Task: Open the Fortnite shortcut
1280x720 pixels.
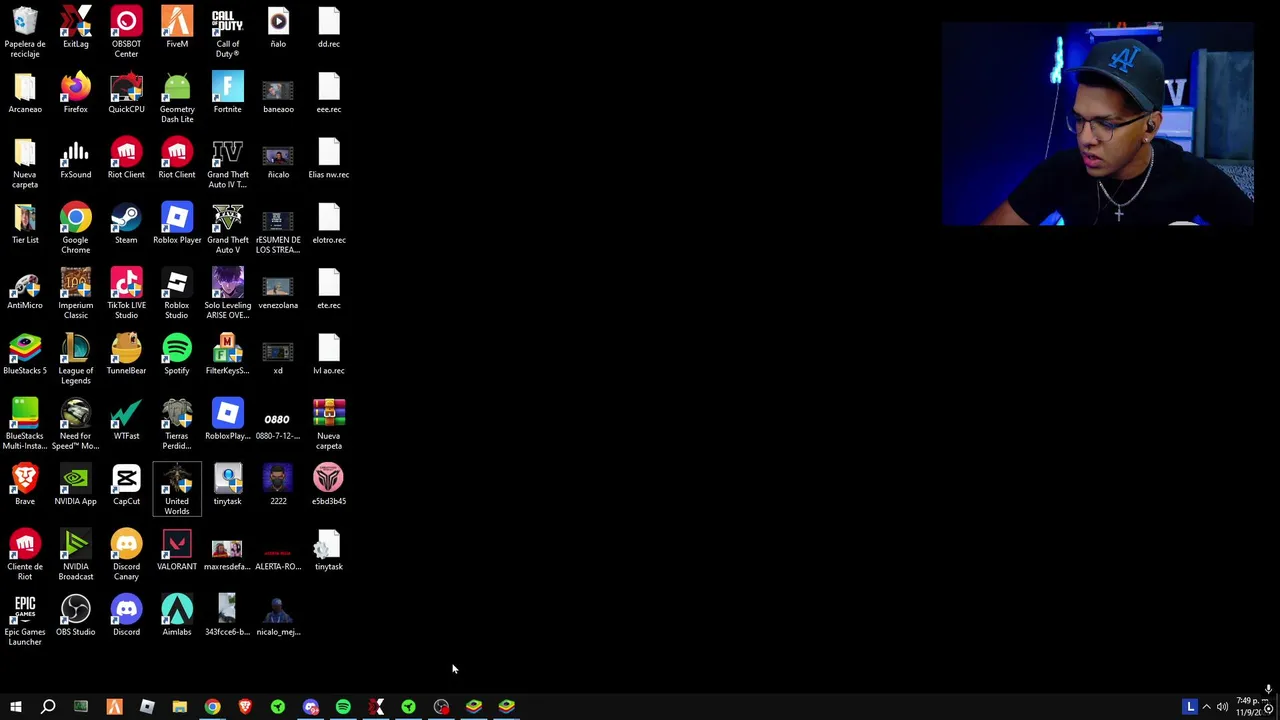Action: point(228,92)
